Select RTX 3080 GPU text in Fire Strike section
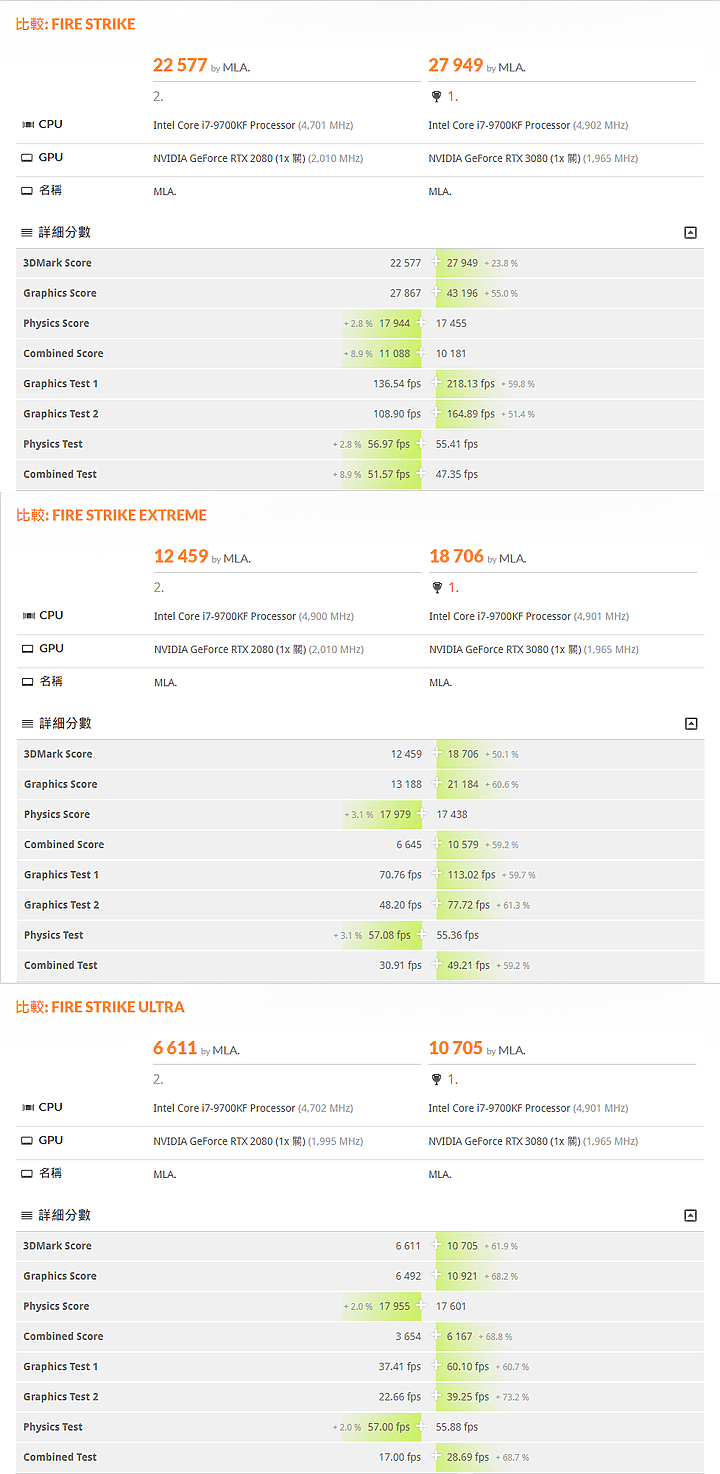 pyautogui.click(x=534, y=158)
